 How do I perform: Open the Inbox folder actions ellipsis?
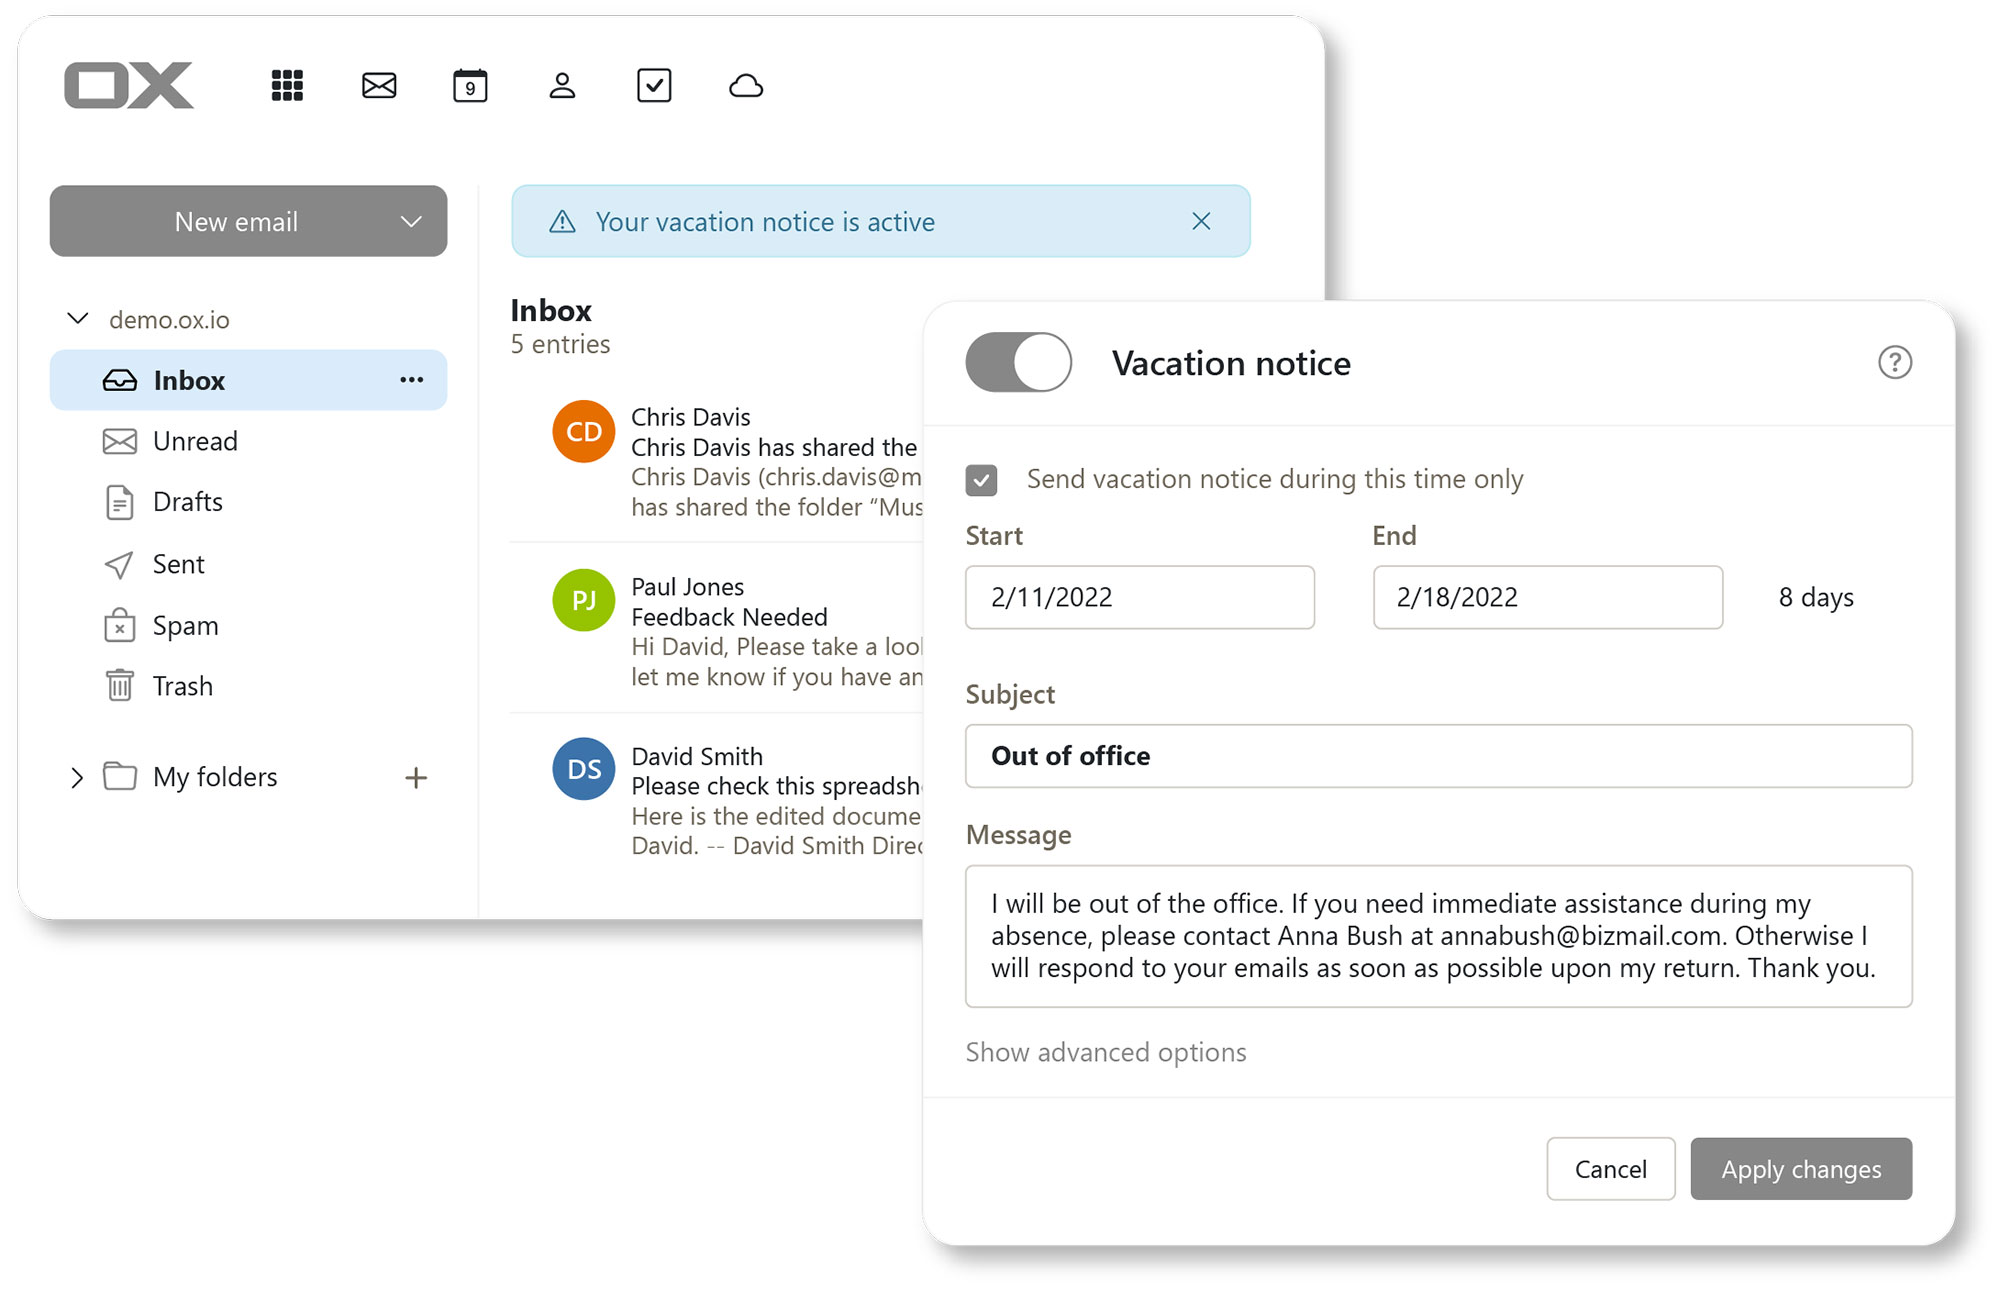pyautogui.click(x=411, y=380)
